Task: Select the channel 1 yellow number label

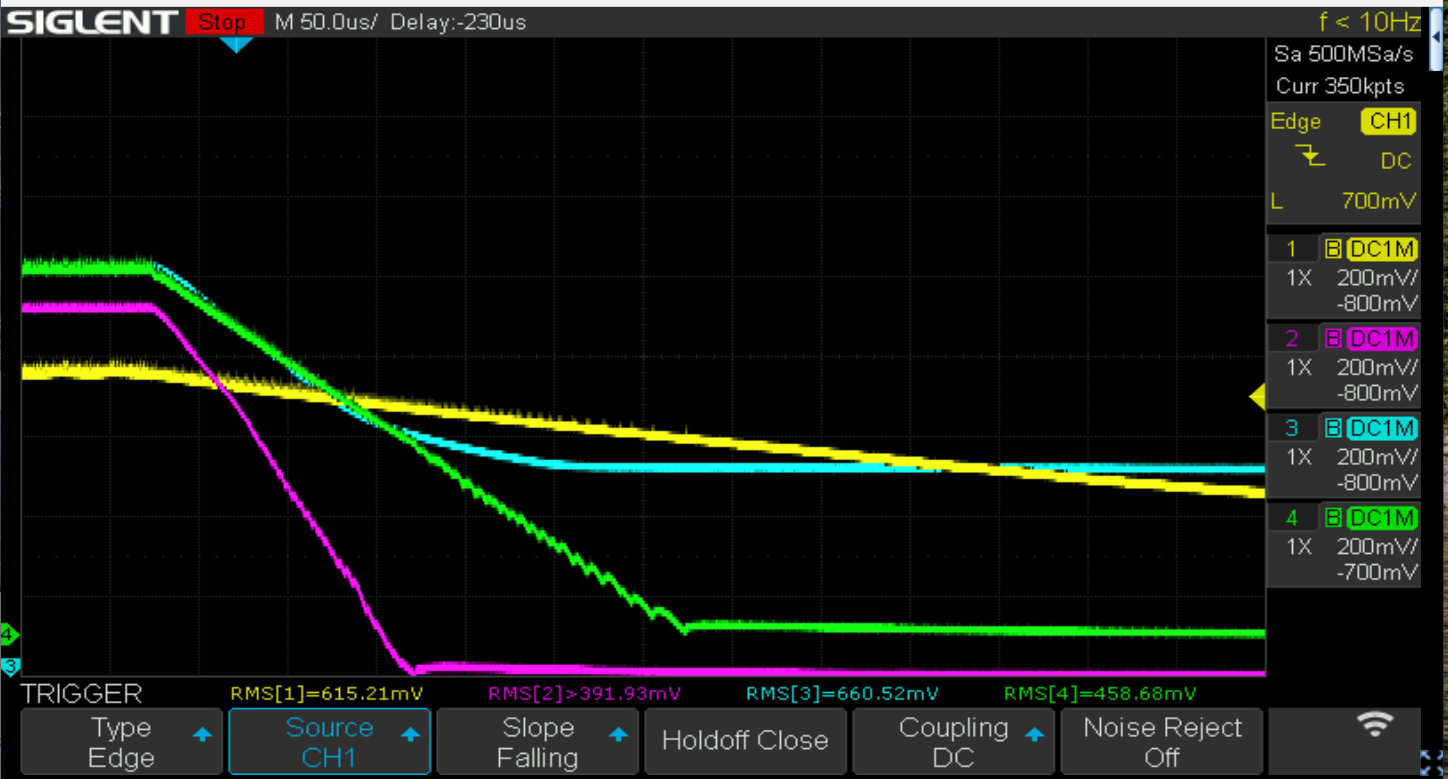Action: point(1292,249)
